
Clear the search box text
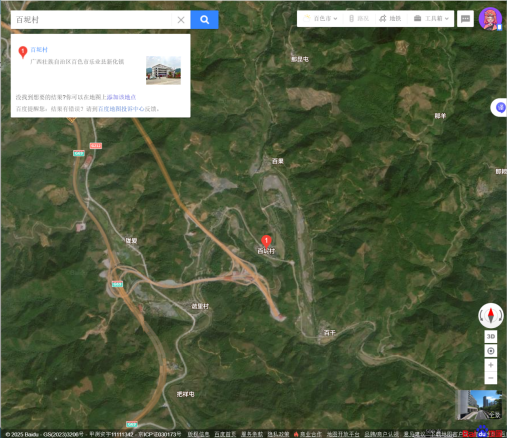tap(181, 20)
